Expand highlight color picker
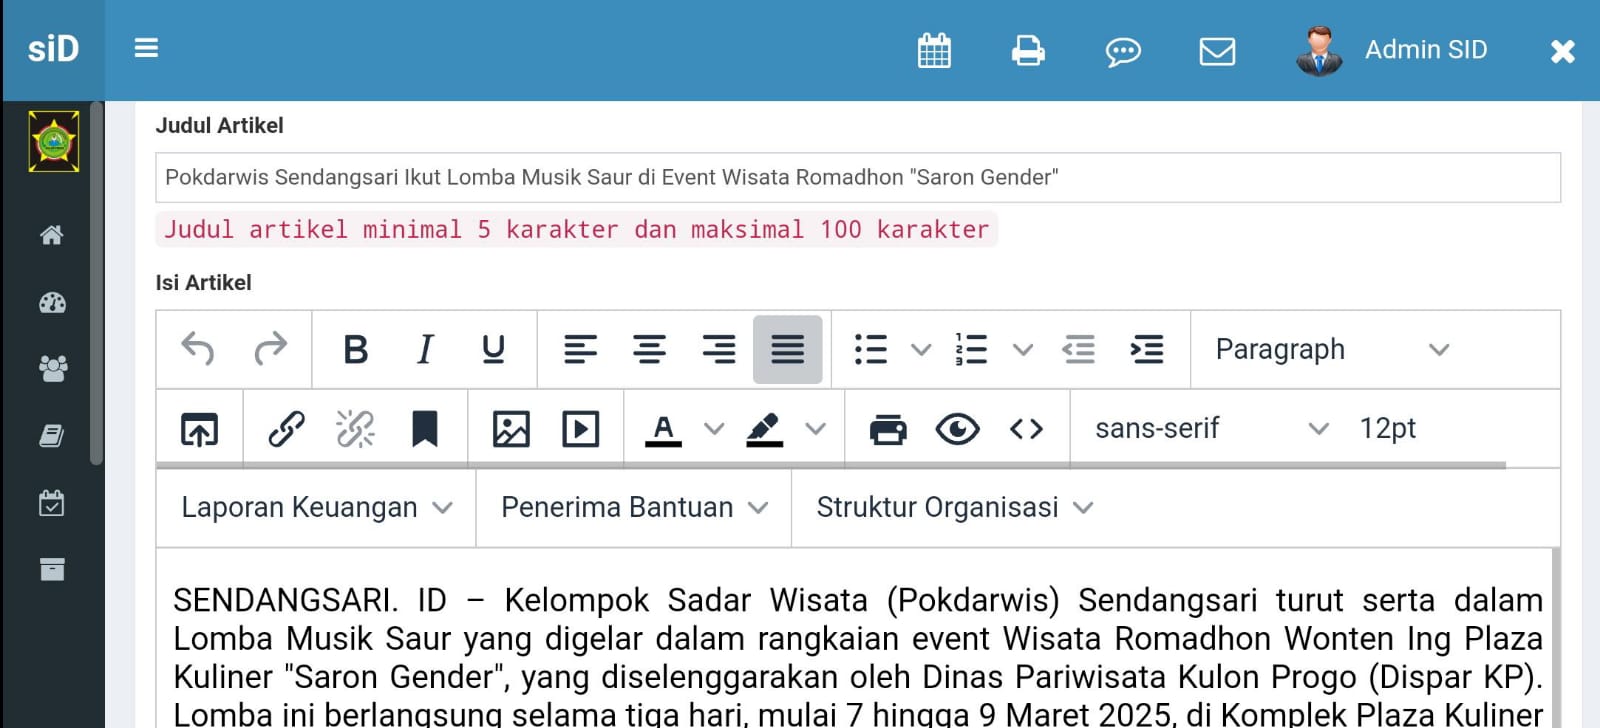This screenshot has height=728, width=1600. point(816,429)
